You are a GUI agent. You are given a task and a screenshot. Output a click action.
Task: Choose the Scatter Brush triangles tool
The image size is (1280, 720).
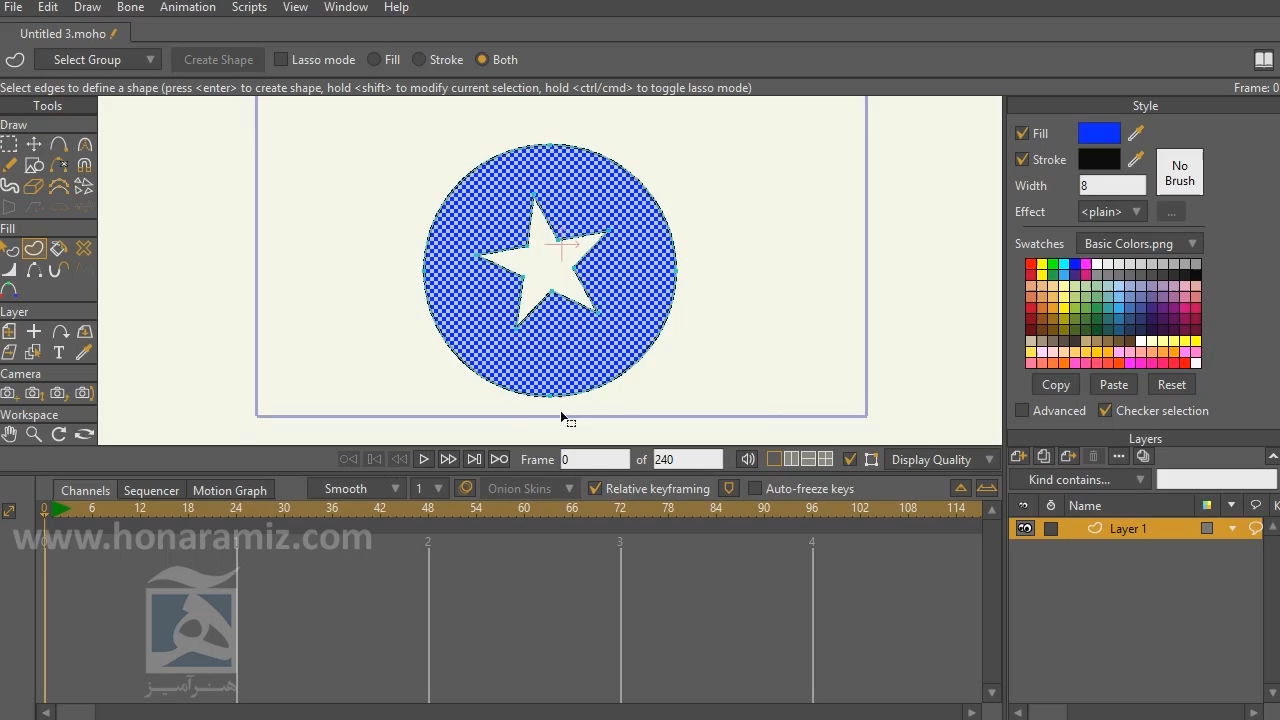(84, 186)
